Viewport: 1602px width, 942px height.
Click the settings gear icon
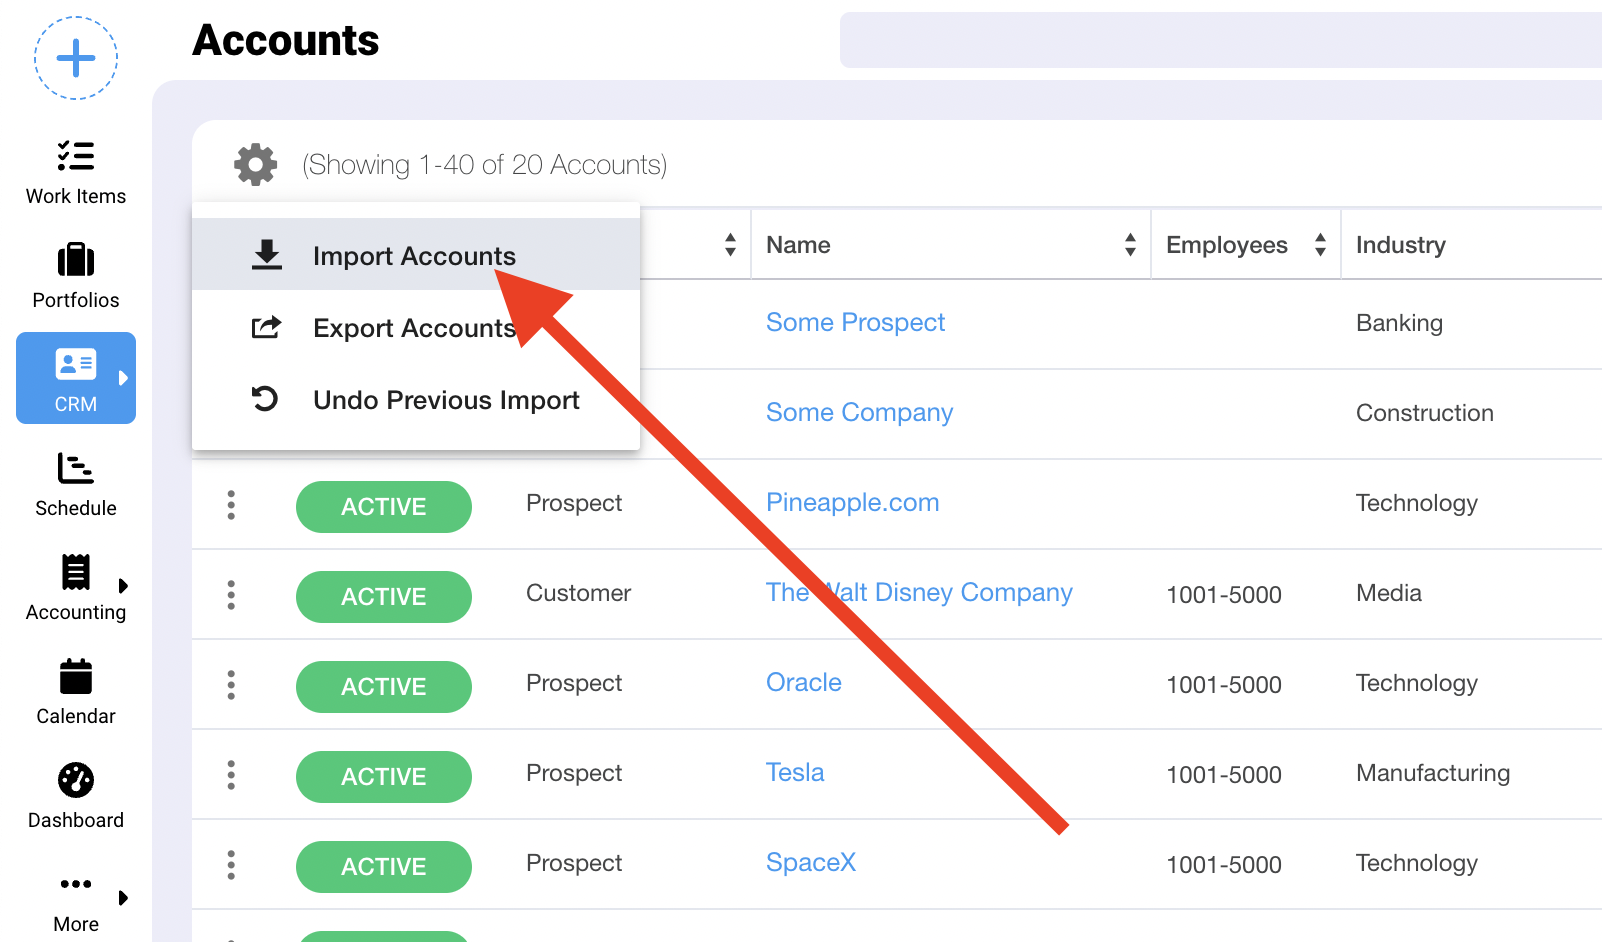256,164
